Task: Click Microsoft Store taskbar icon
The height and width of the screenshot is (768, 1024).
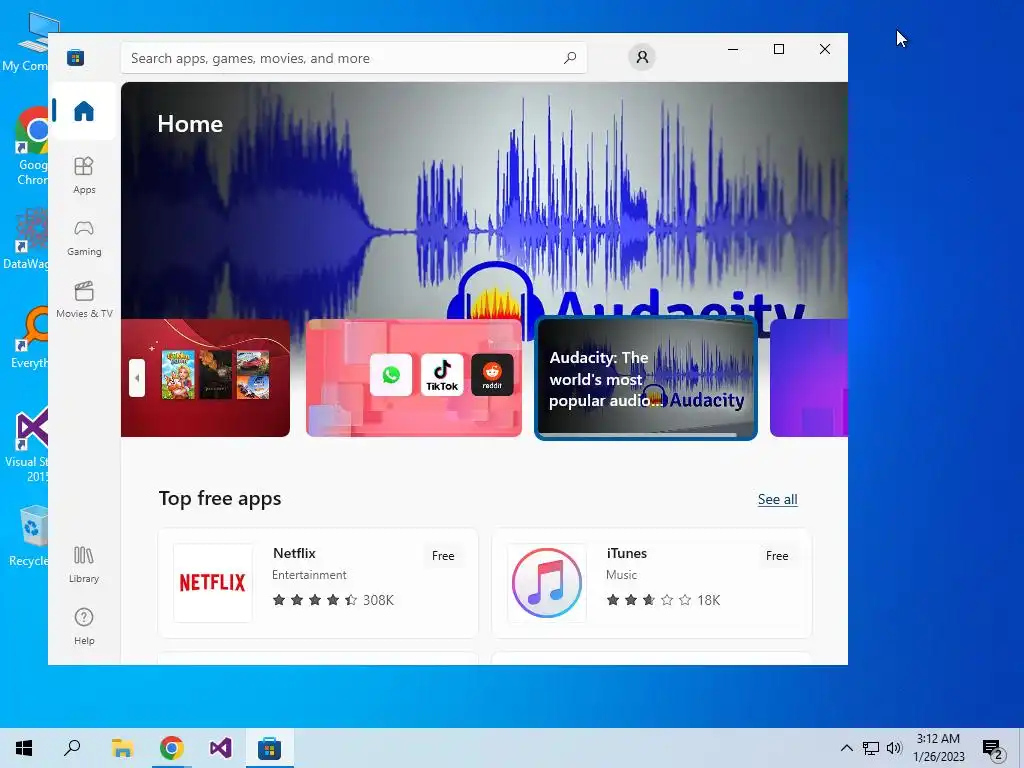Action: [x=269, y=748]
